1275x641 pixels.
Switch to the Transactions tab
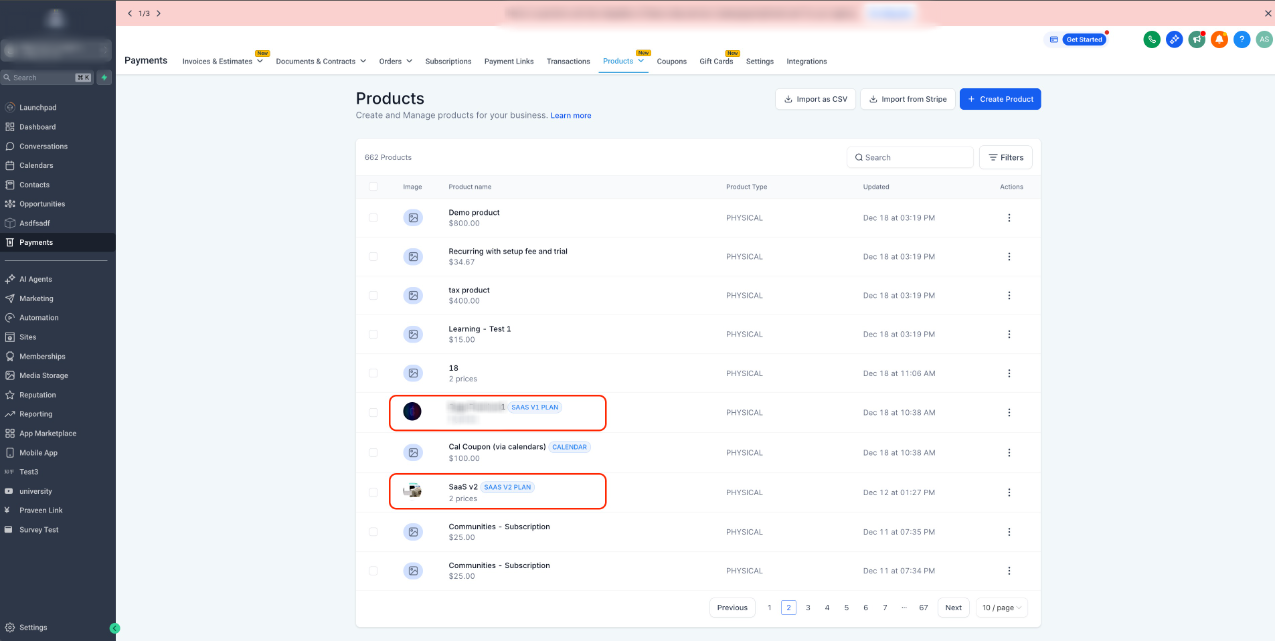[x=568, y=61]
